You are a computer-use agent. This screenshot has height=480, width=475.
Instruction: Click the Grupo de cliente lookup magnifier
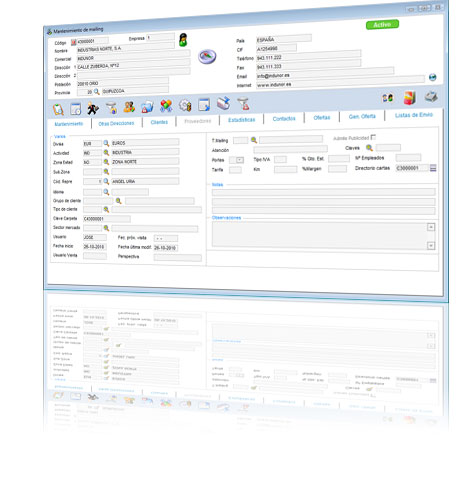(x=118, y=201)
